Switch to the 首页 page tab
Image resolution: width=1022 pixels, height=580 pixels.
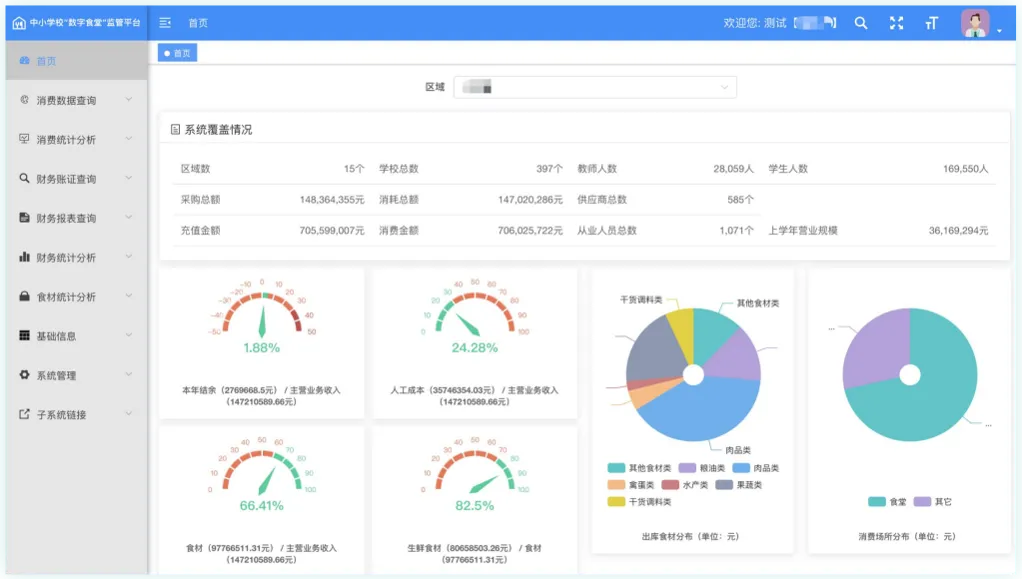tap(178, 53)
